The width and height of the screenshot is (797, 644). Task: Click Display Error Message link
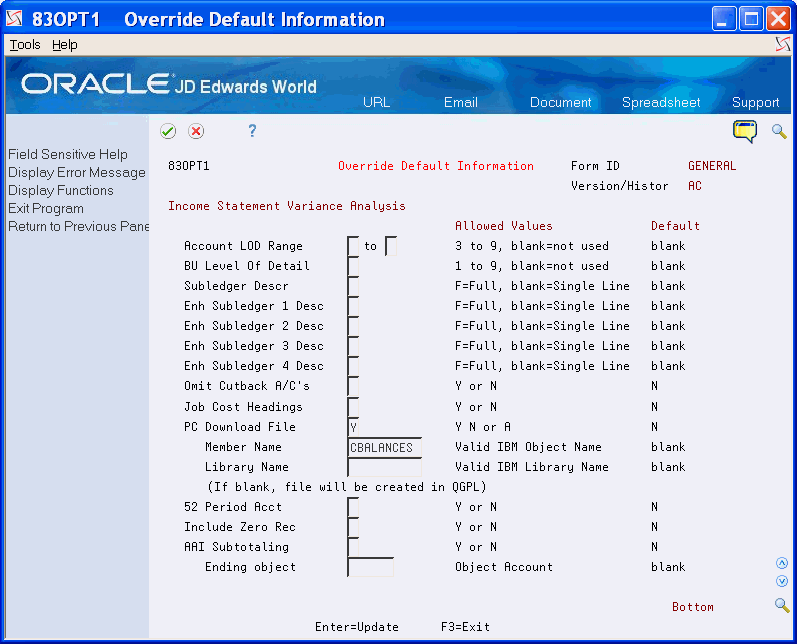point(77,172)
